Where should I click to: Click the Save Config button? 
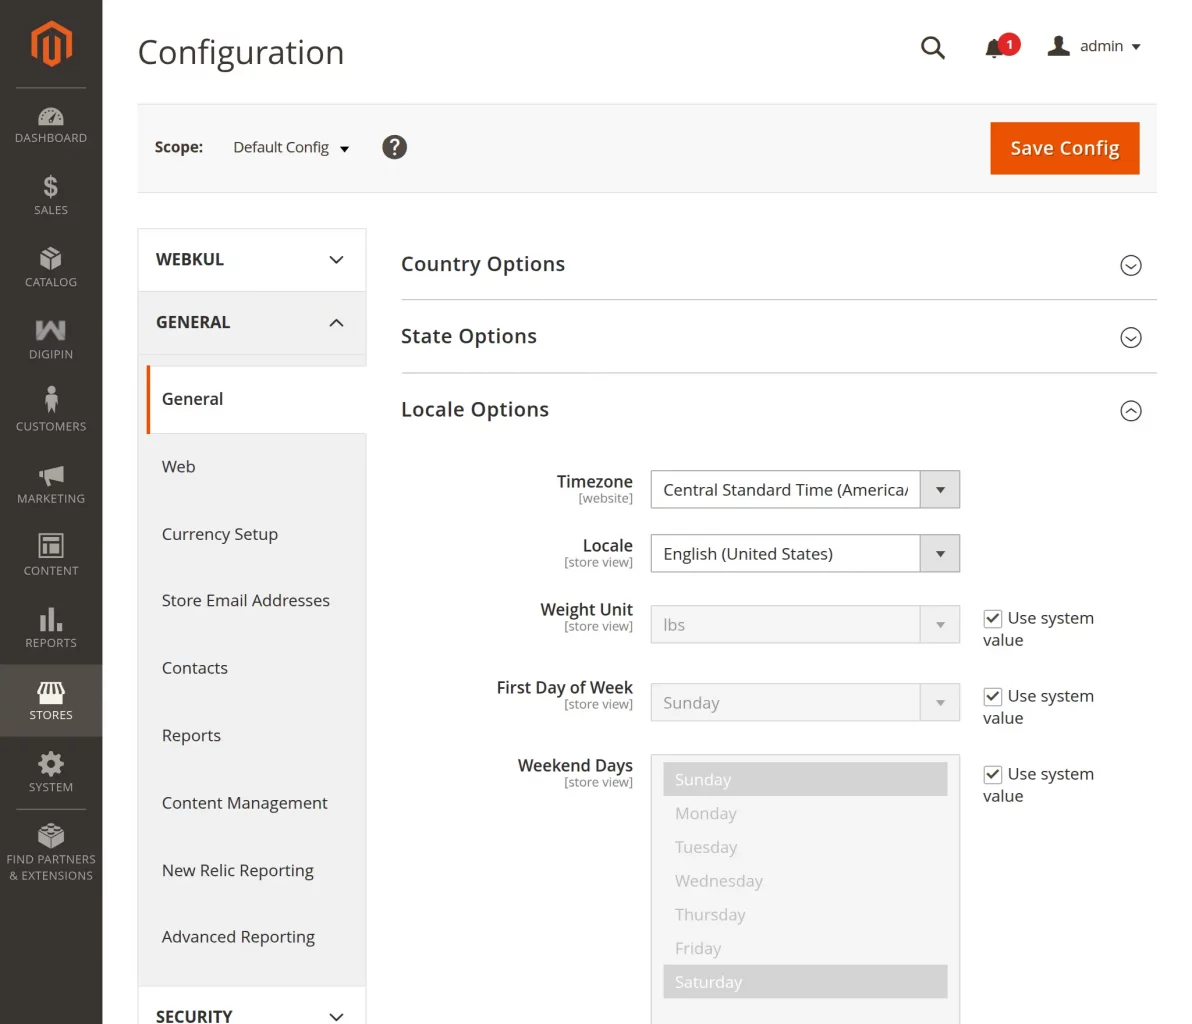1064,148
